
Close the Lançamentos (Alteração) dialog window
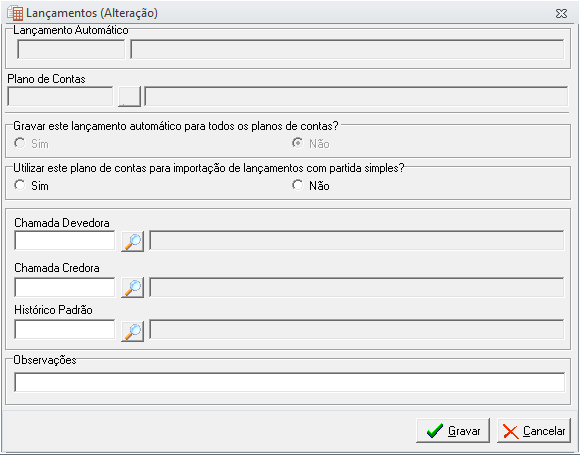(561, 14)
